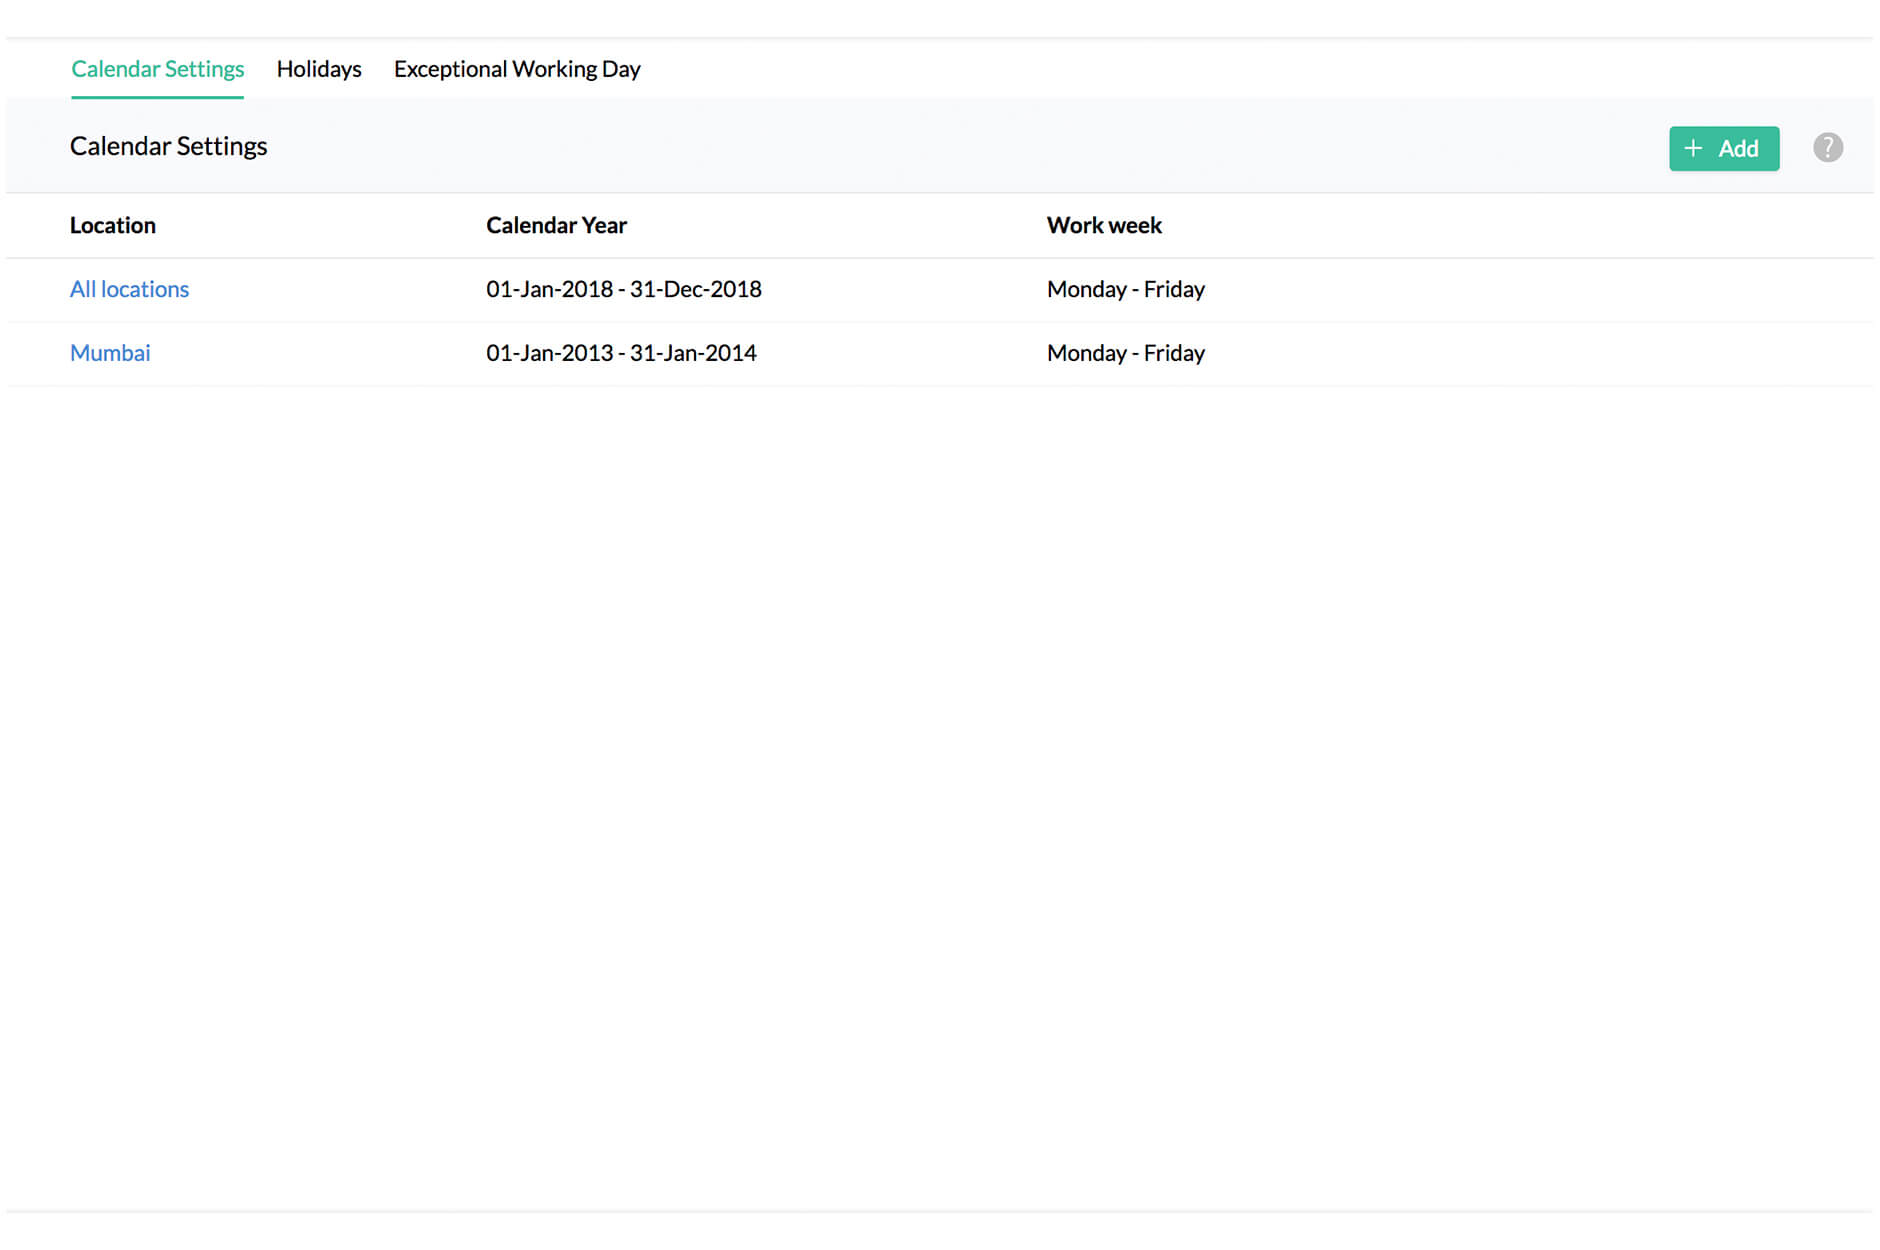Click the Location column header
1880x1250 pixels.
[x=112, y=225]
